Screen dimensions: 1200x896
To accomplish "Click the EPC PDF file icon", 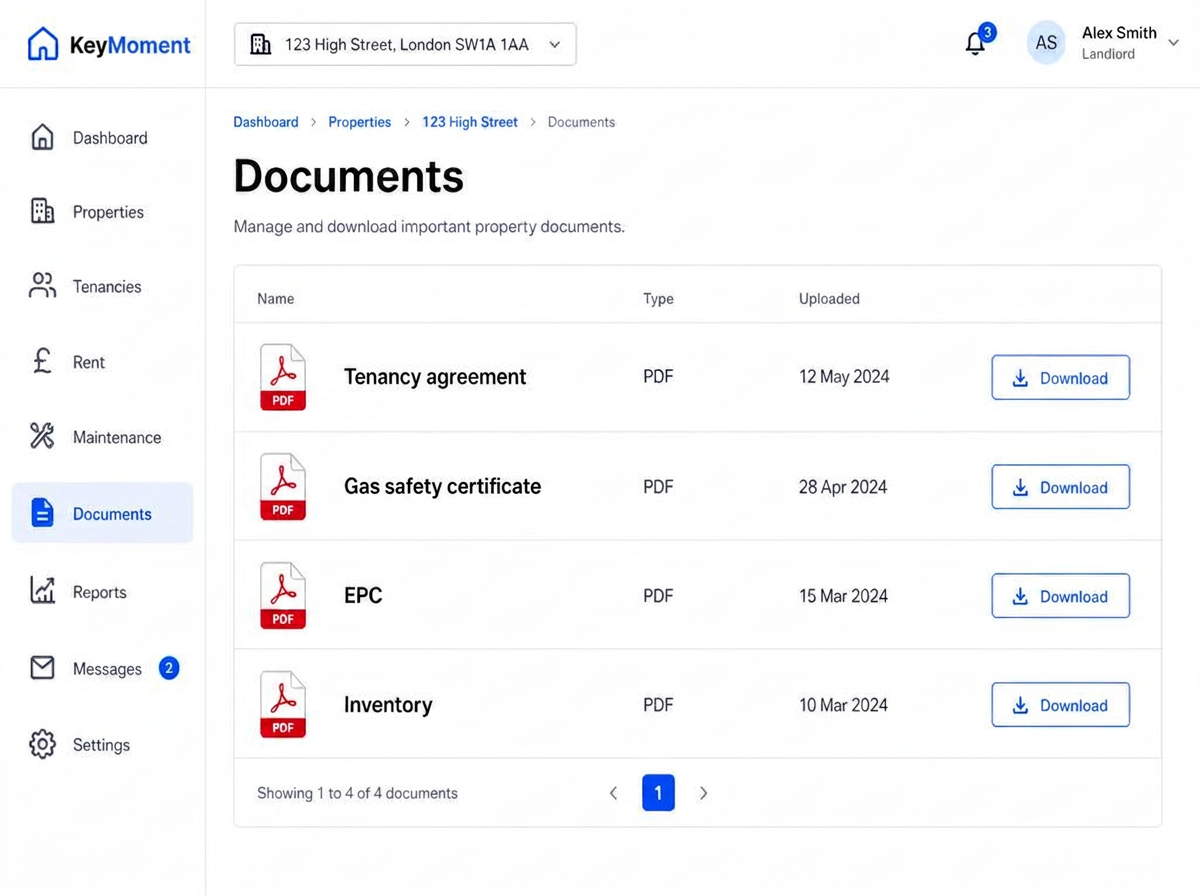I will pos(283,595).
